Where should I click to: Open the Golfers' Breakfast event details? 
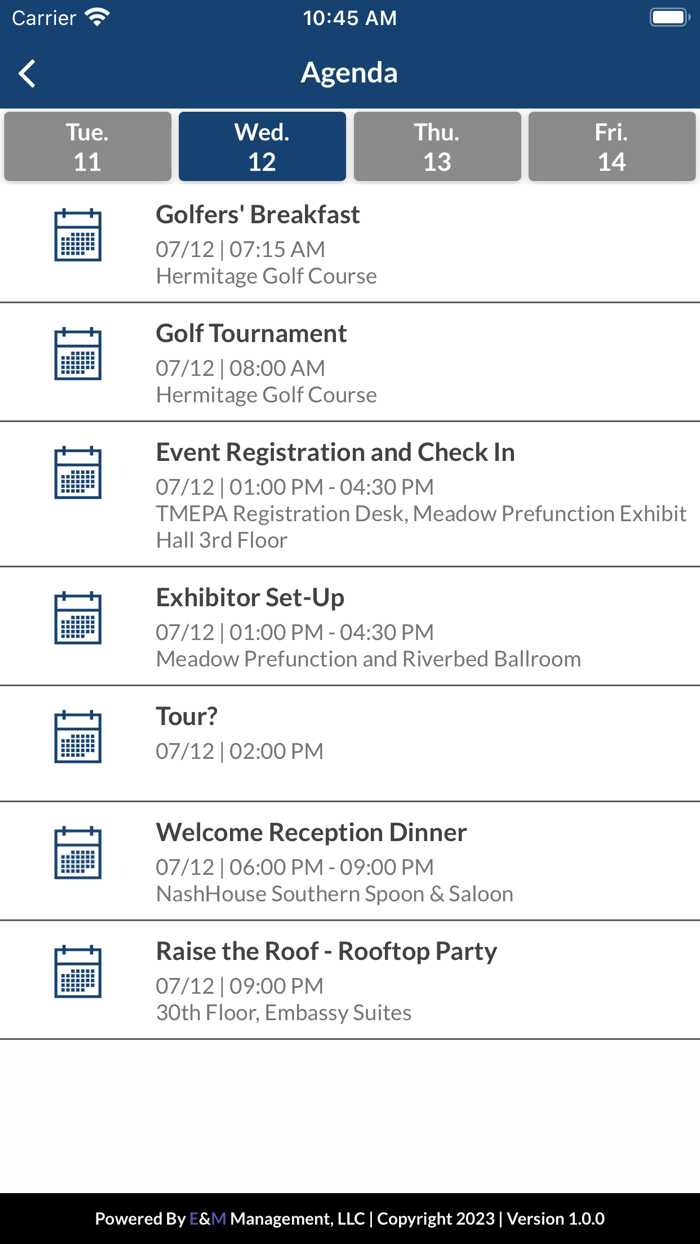[x=350, y=243]
